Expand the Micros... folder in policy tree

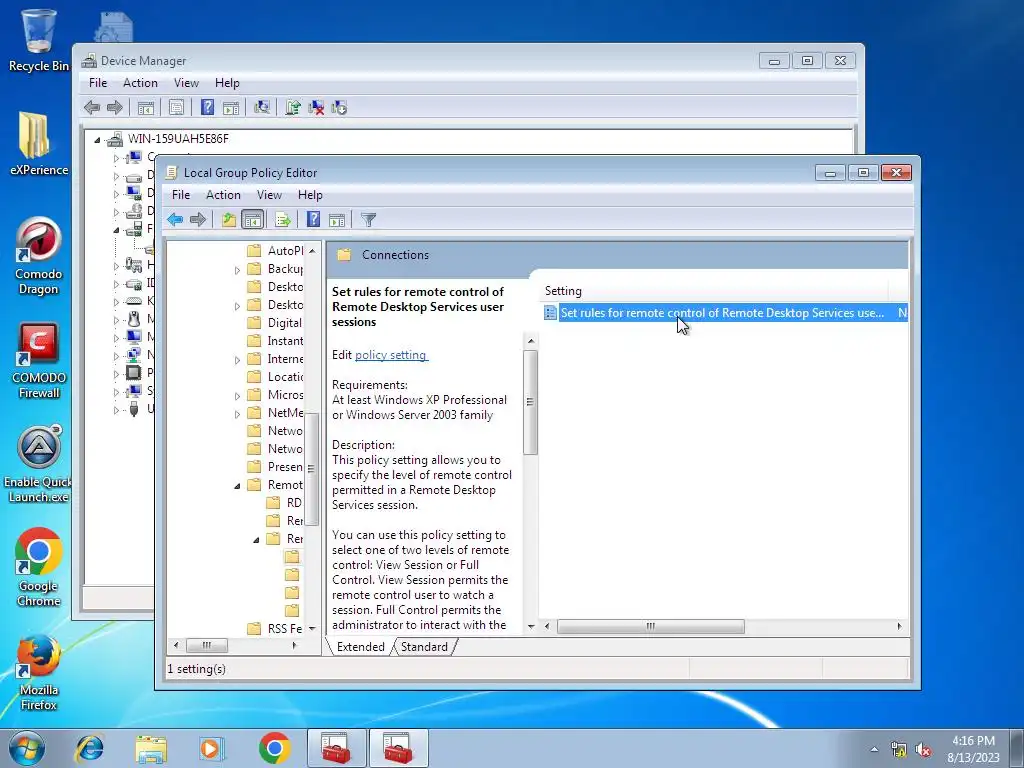tap(237, 396)
